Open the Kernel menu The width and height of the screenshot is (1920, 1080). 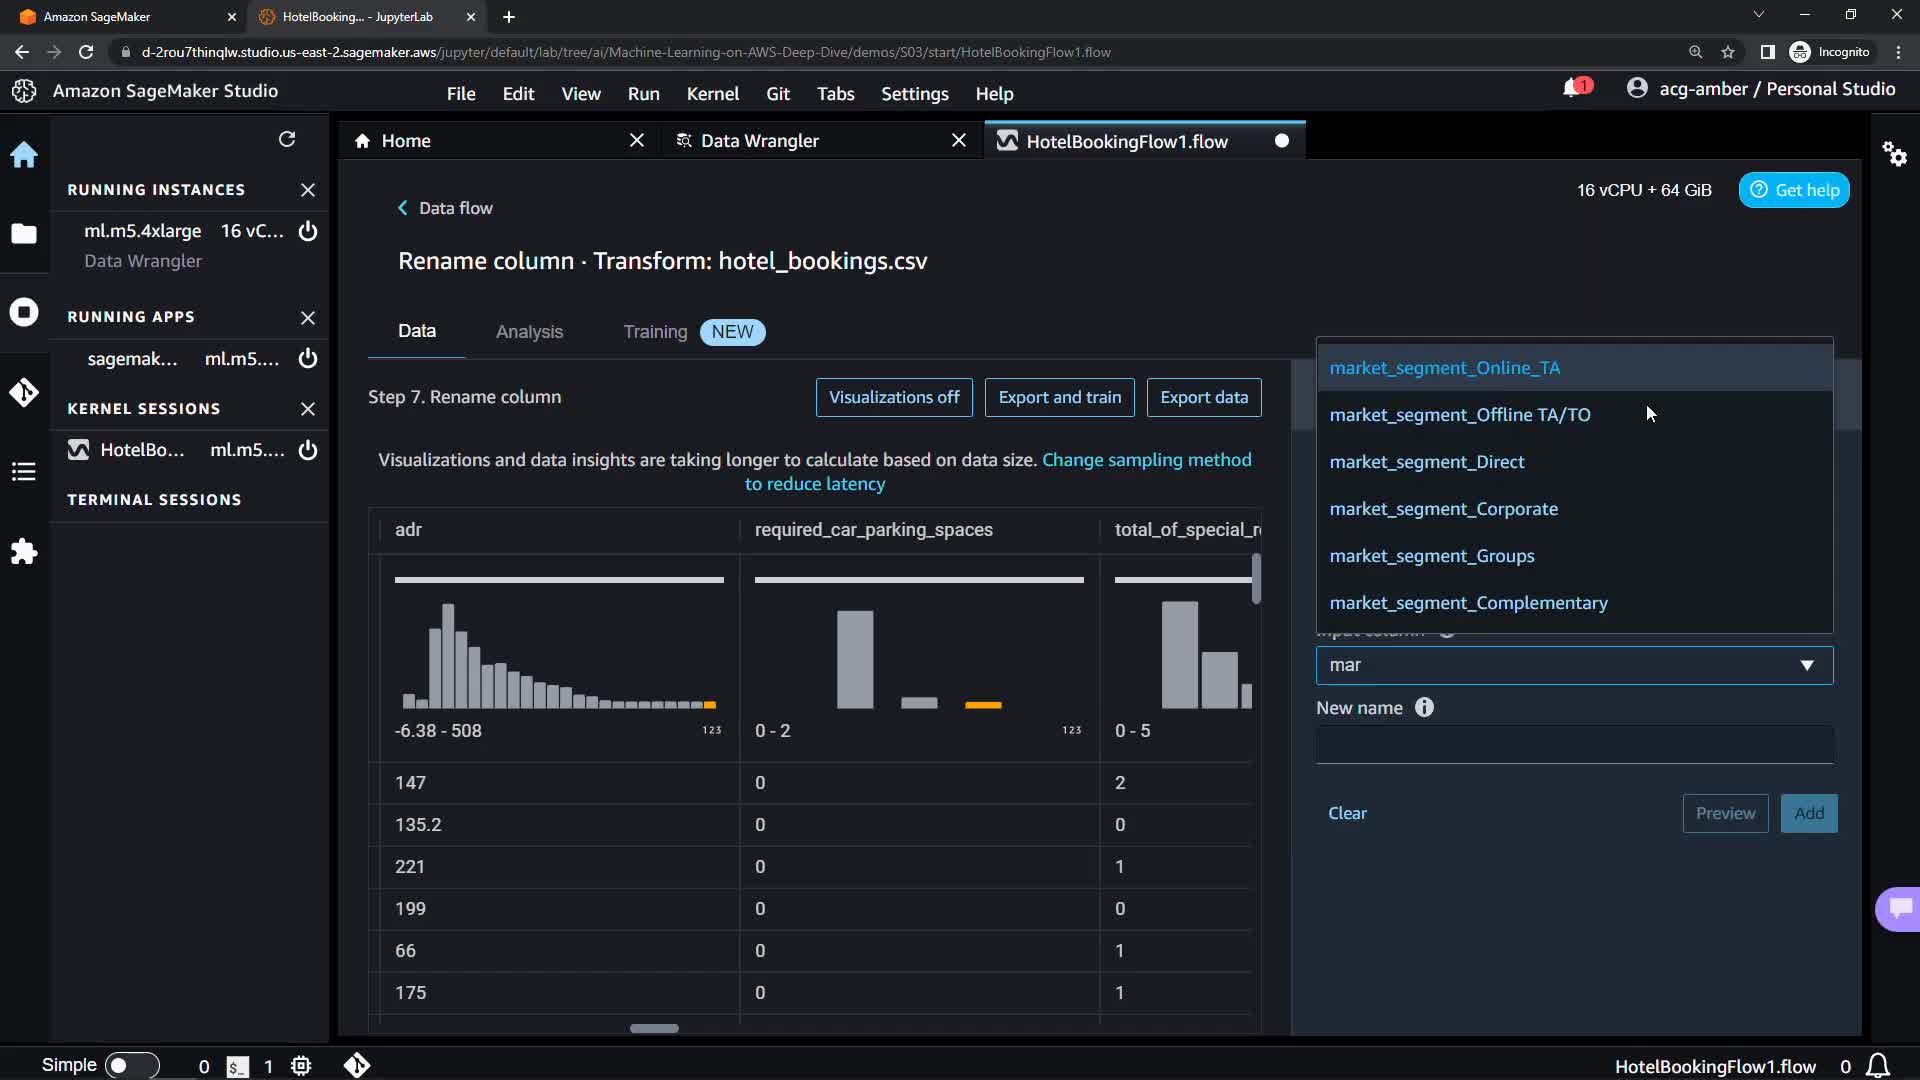tap(712, 93)
